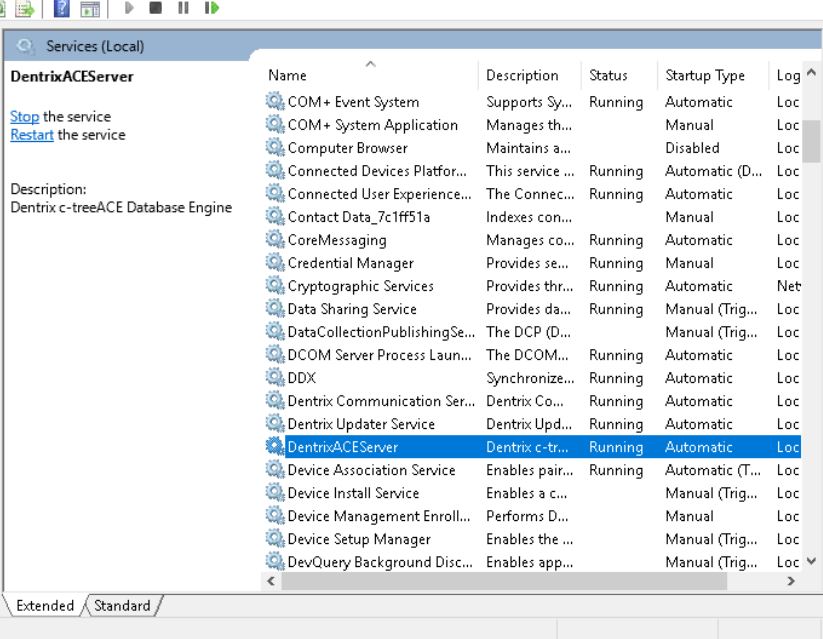Click the gear icon for Contact Data_7c1ff51a
The image size is (823, 639).
[x=275, y=216]
